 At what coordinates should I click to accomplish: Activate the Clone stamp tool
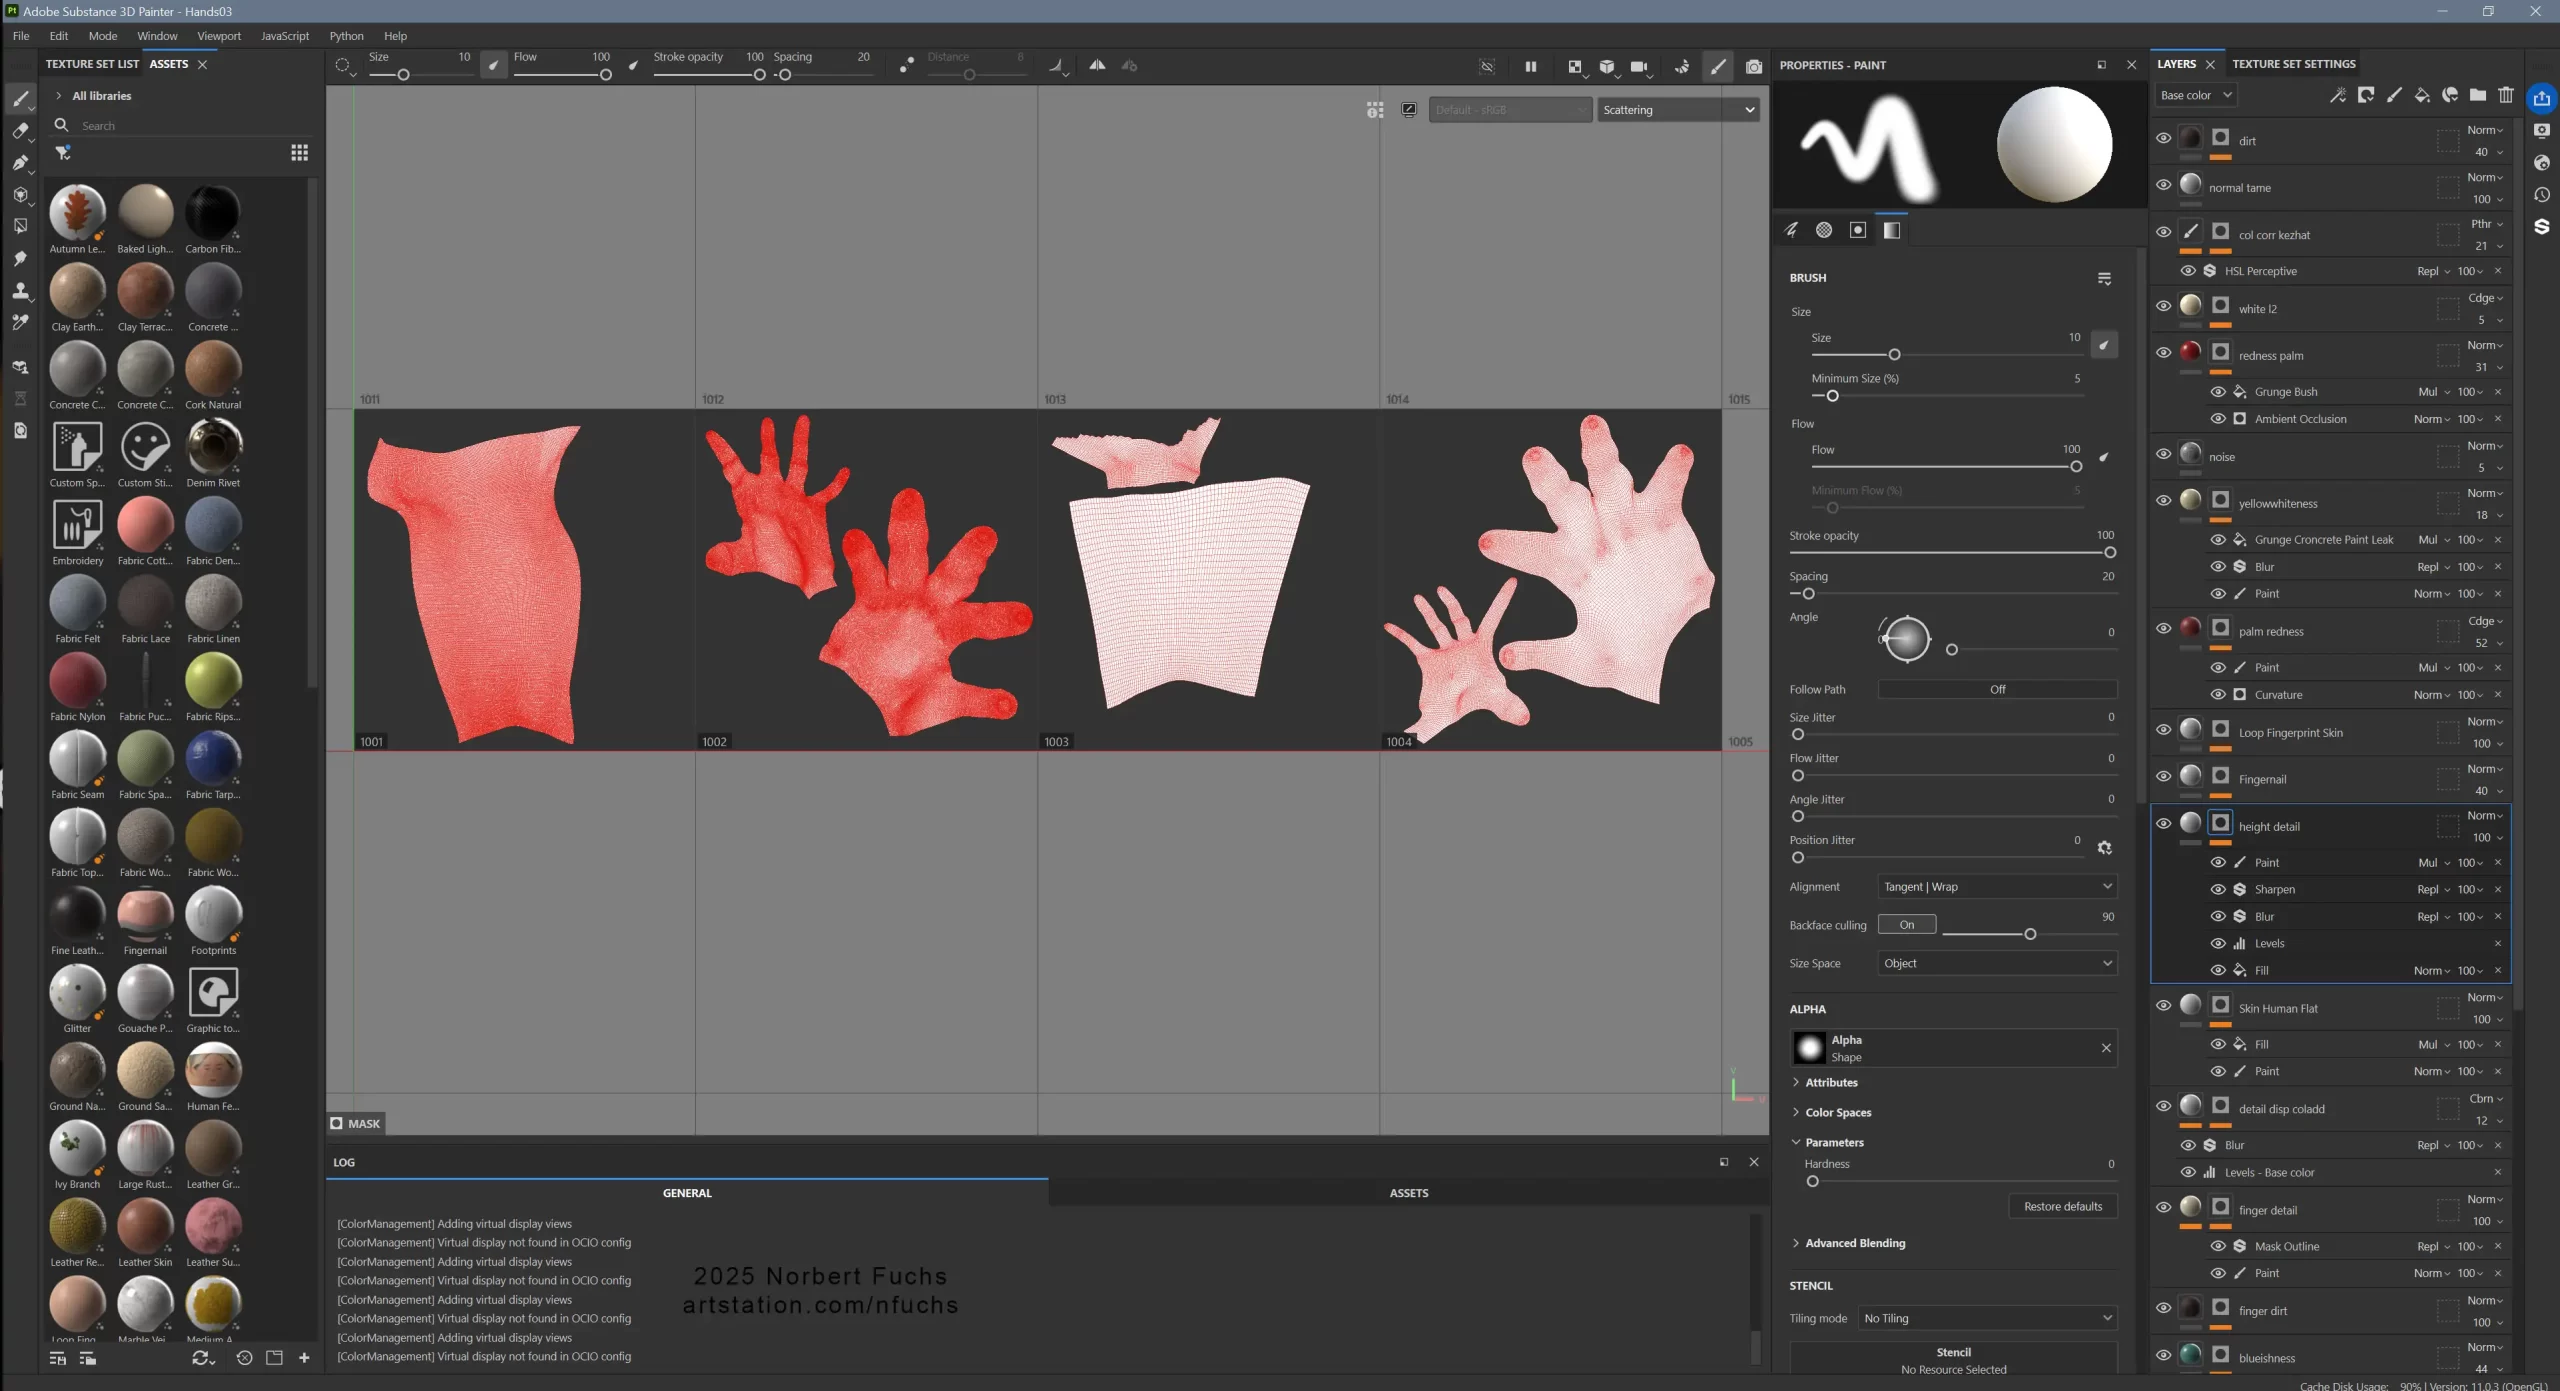coord(21,291)
